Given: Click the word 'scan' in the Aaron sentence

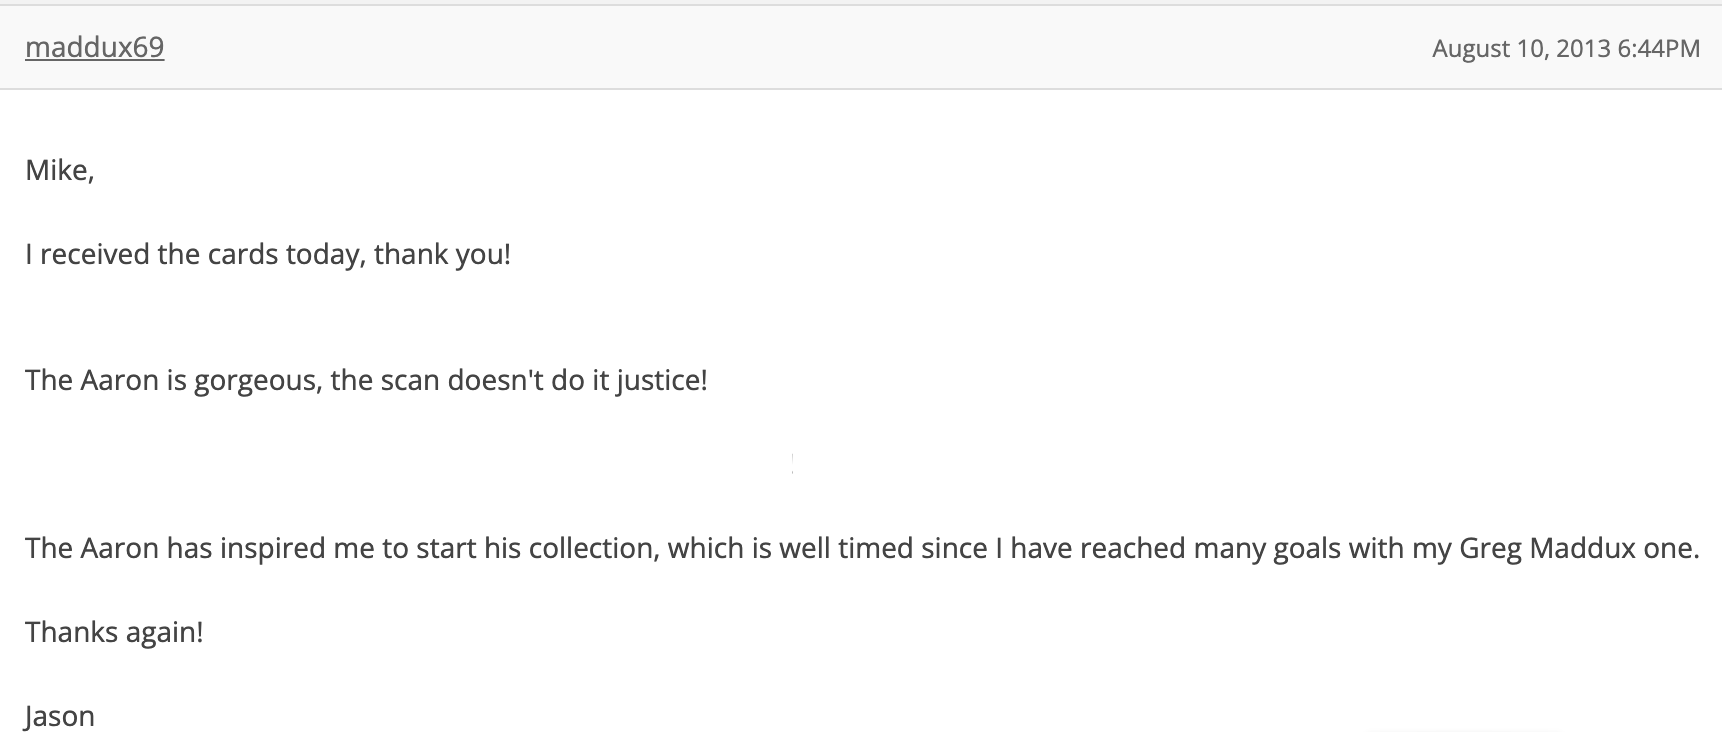Looking at the screenshot, I should (410, 380).
